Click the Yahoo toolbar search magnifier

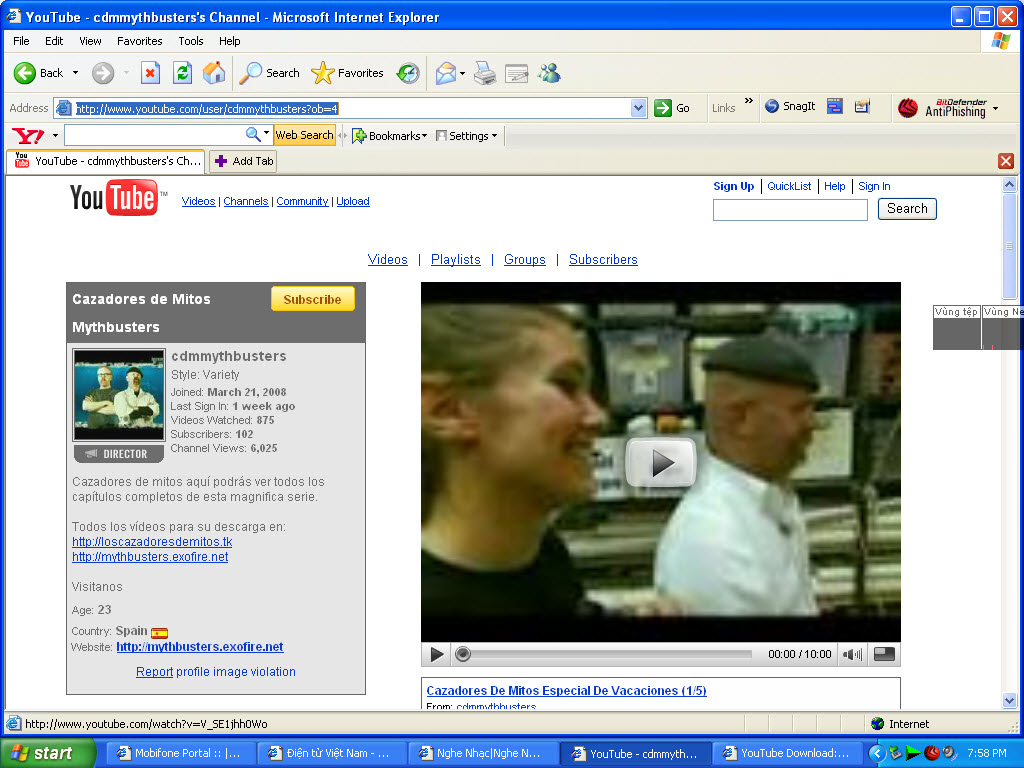[x=253, y=135]
